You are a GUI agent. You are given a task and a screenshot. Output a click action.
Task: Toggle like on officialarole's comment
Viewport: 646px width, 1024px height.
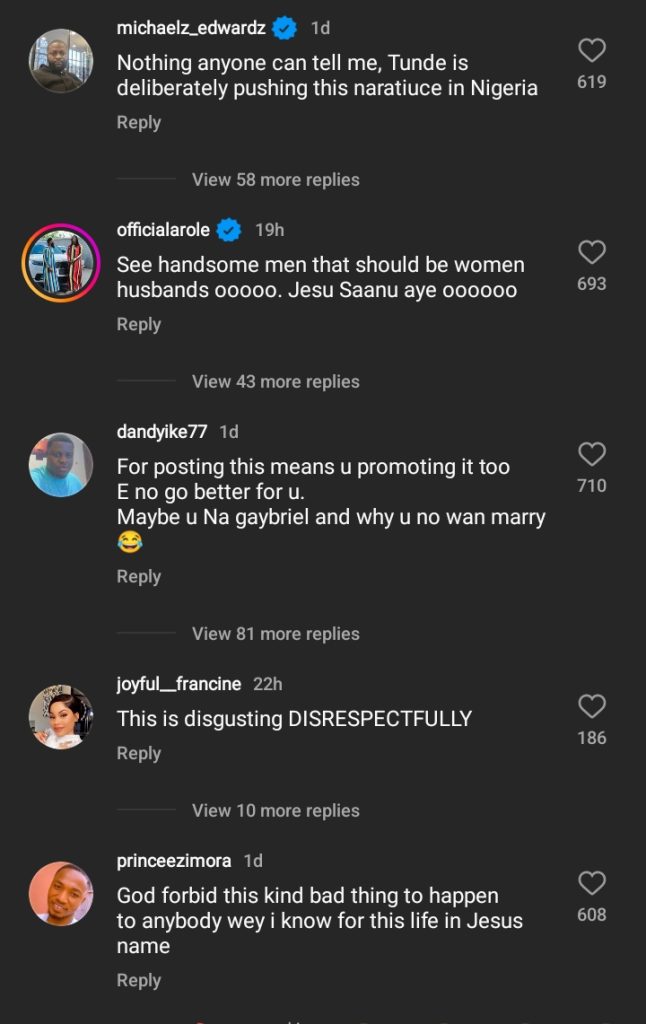click(x=591, y=252)
